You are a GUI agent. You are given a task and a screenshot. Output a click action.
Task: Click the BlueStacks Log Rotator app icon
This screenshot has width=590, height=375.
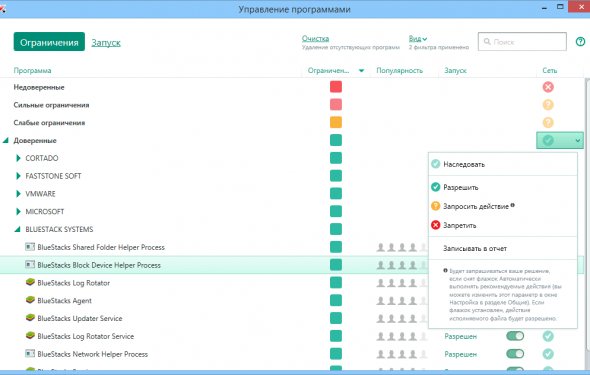click(x=30, y=282)
